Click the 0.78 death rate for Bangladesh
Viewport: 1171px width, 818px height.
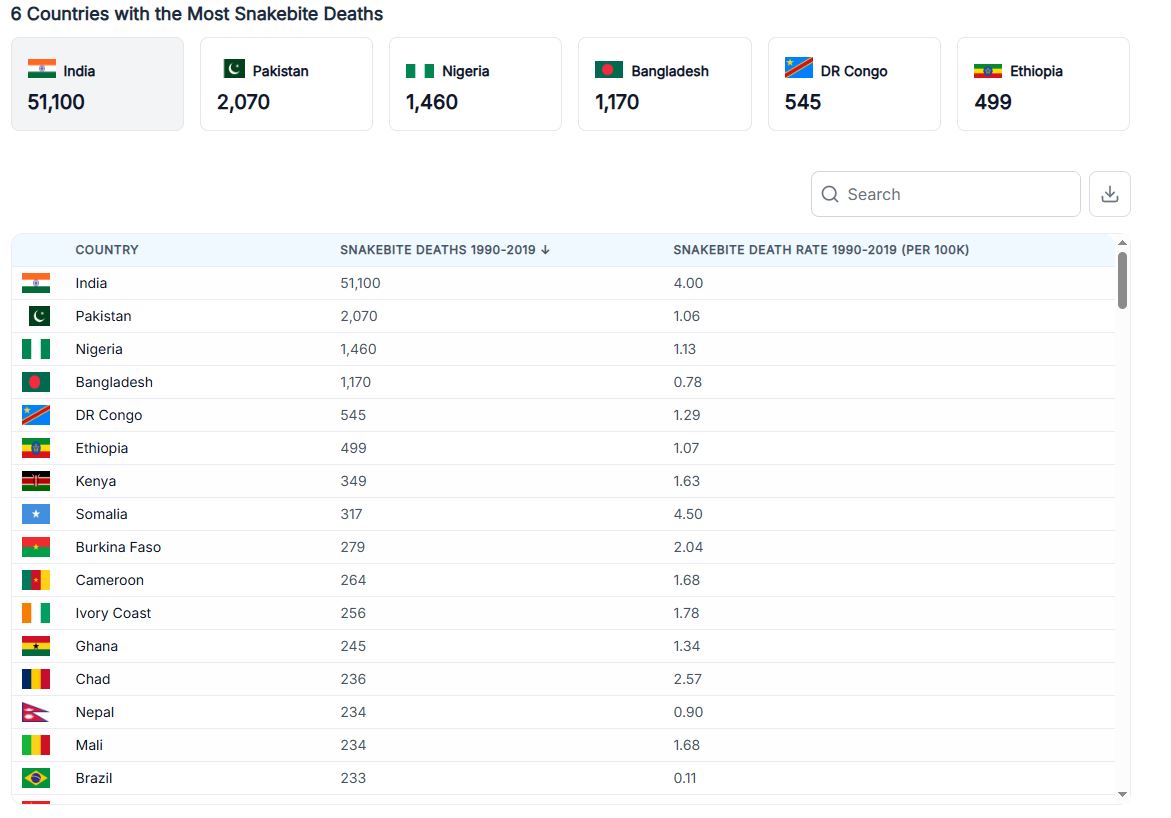[688, 382]
